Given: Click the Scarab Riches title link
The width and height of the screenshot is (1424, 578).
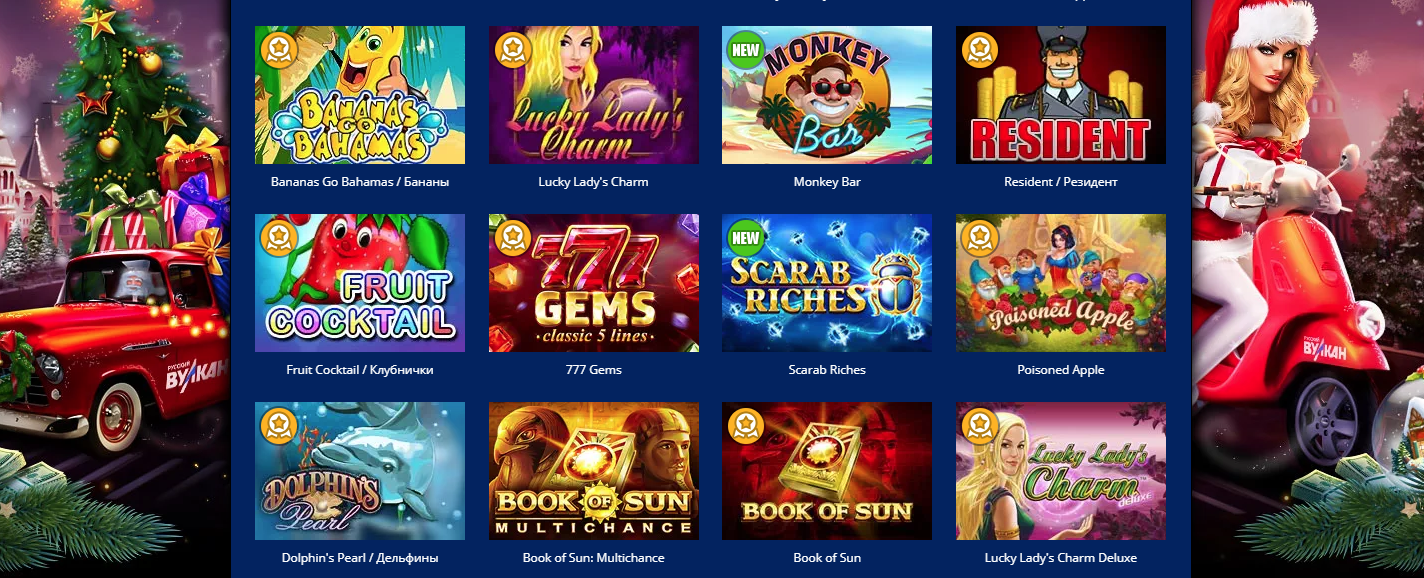Looking at the screenshot, I should click(x=827, y=370).
